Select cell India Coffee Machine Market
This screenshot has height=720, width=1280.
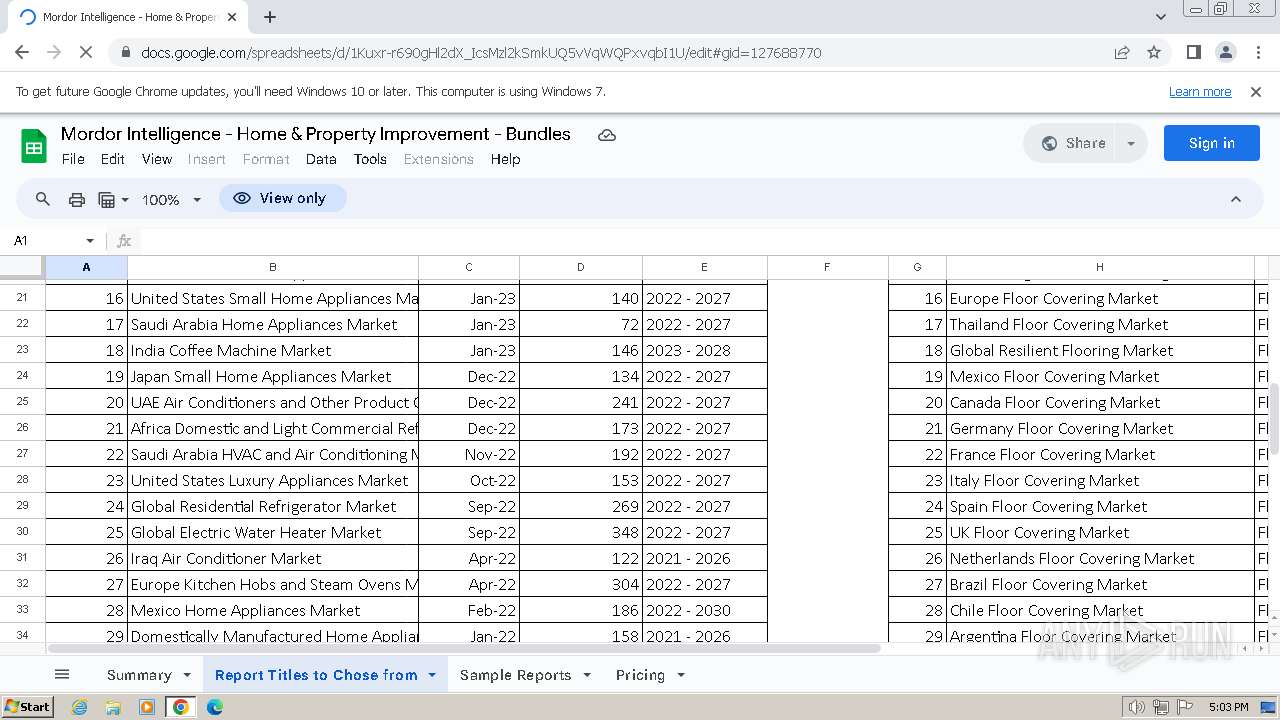pyautogui.click(x=273, y=350)
